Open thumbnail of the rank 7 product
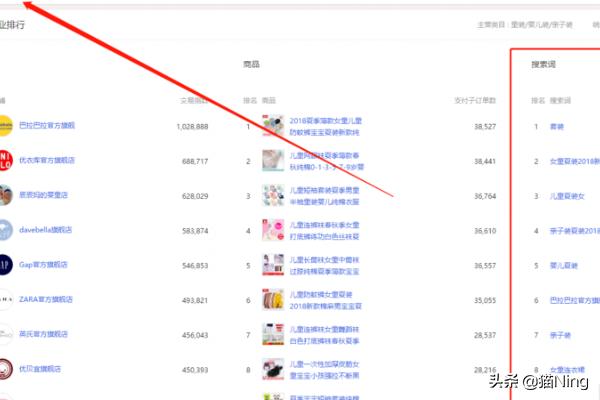This screenshot has height=400, width=600. tap(273, 334)
